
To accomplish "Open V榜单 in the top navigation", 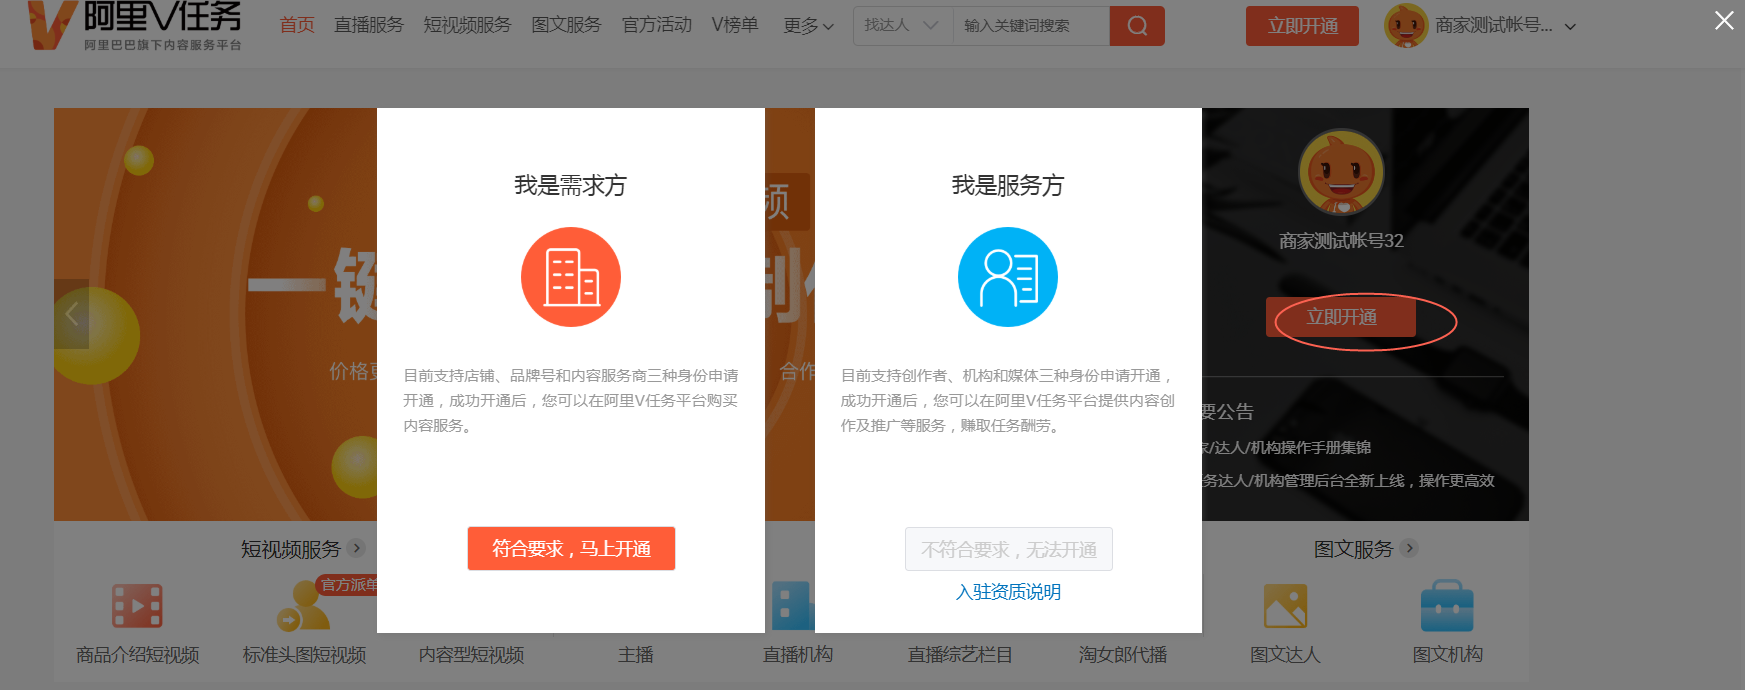I will [735, 25].
